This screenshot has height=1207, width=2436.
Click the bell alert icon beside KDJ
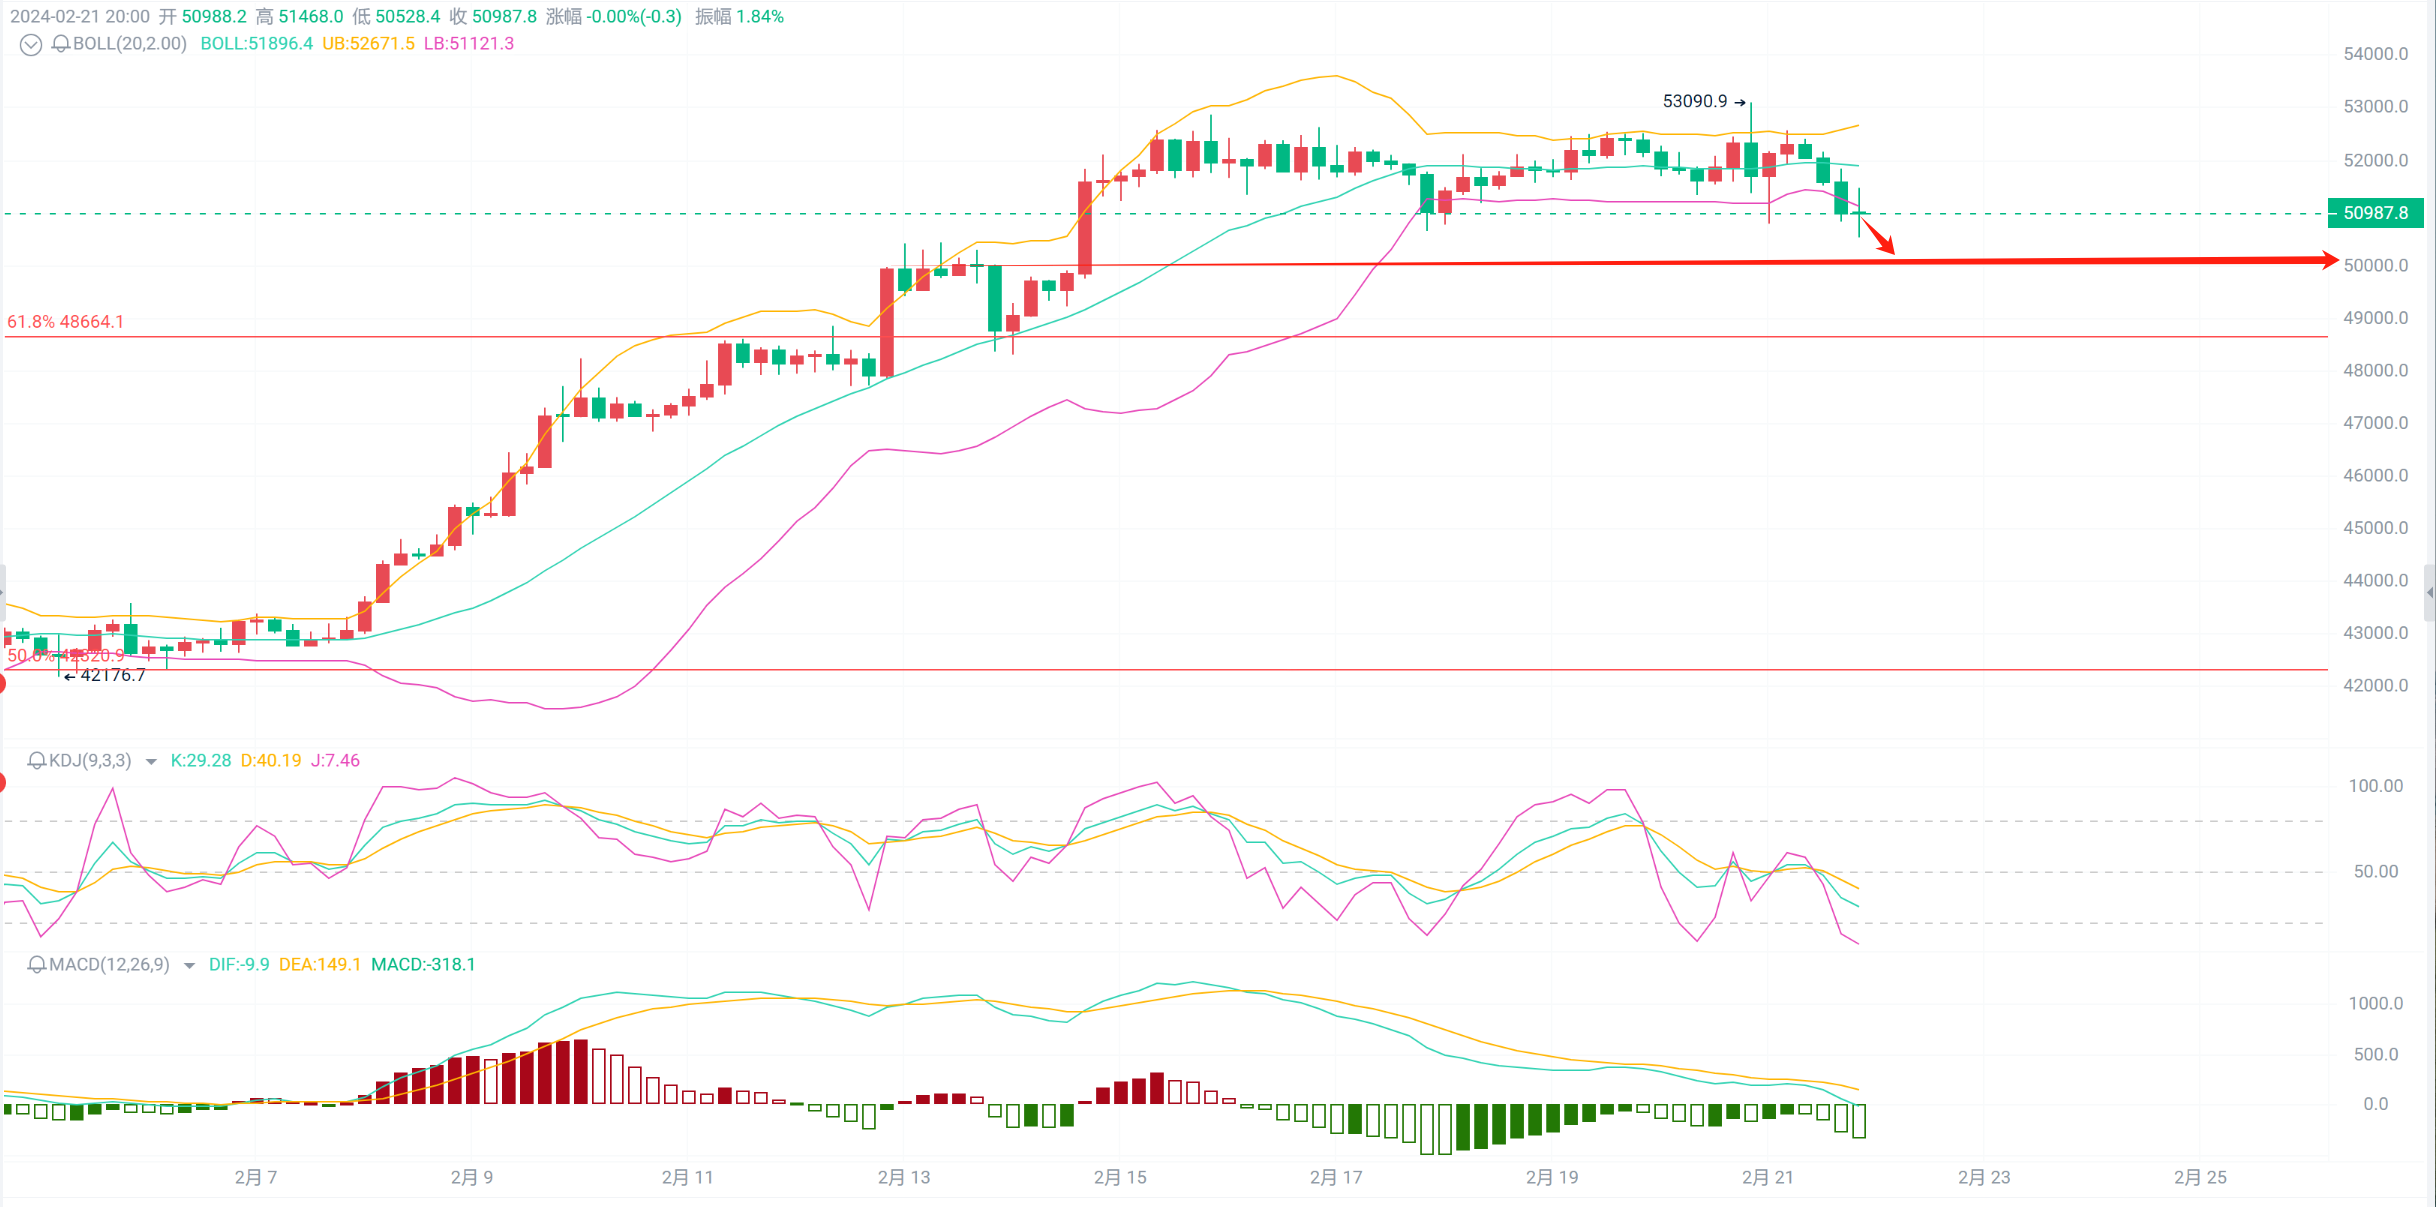37,761
